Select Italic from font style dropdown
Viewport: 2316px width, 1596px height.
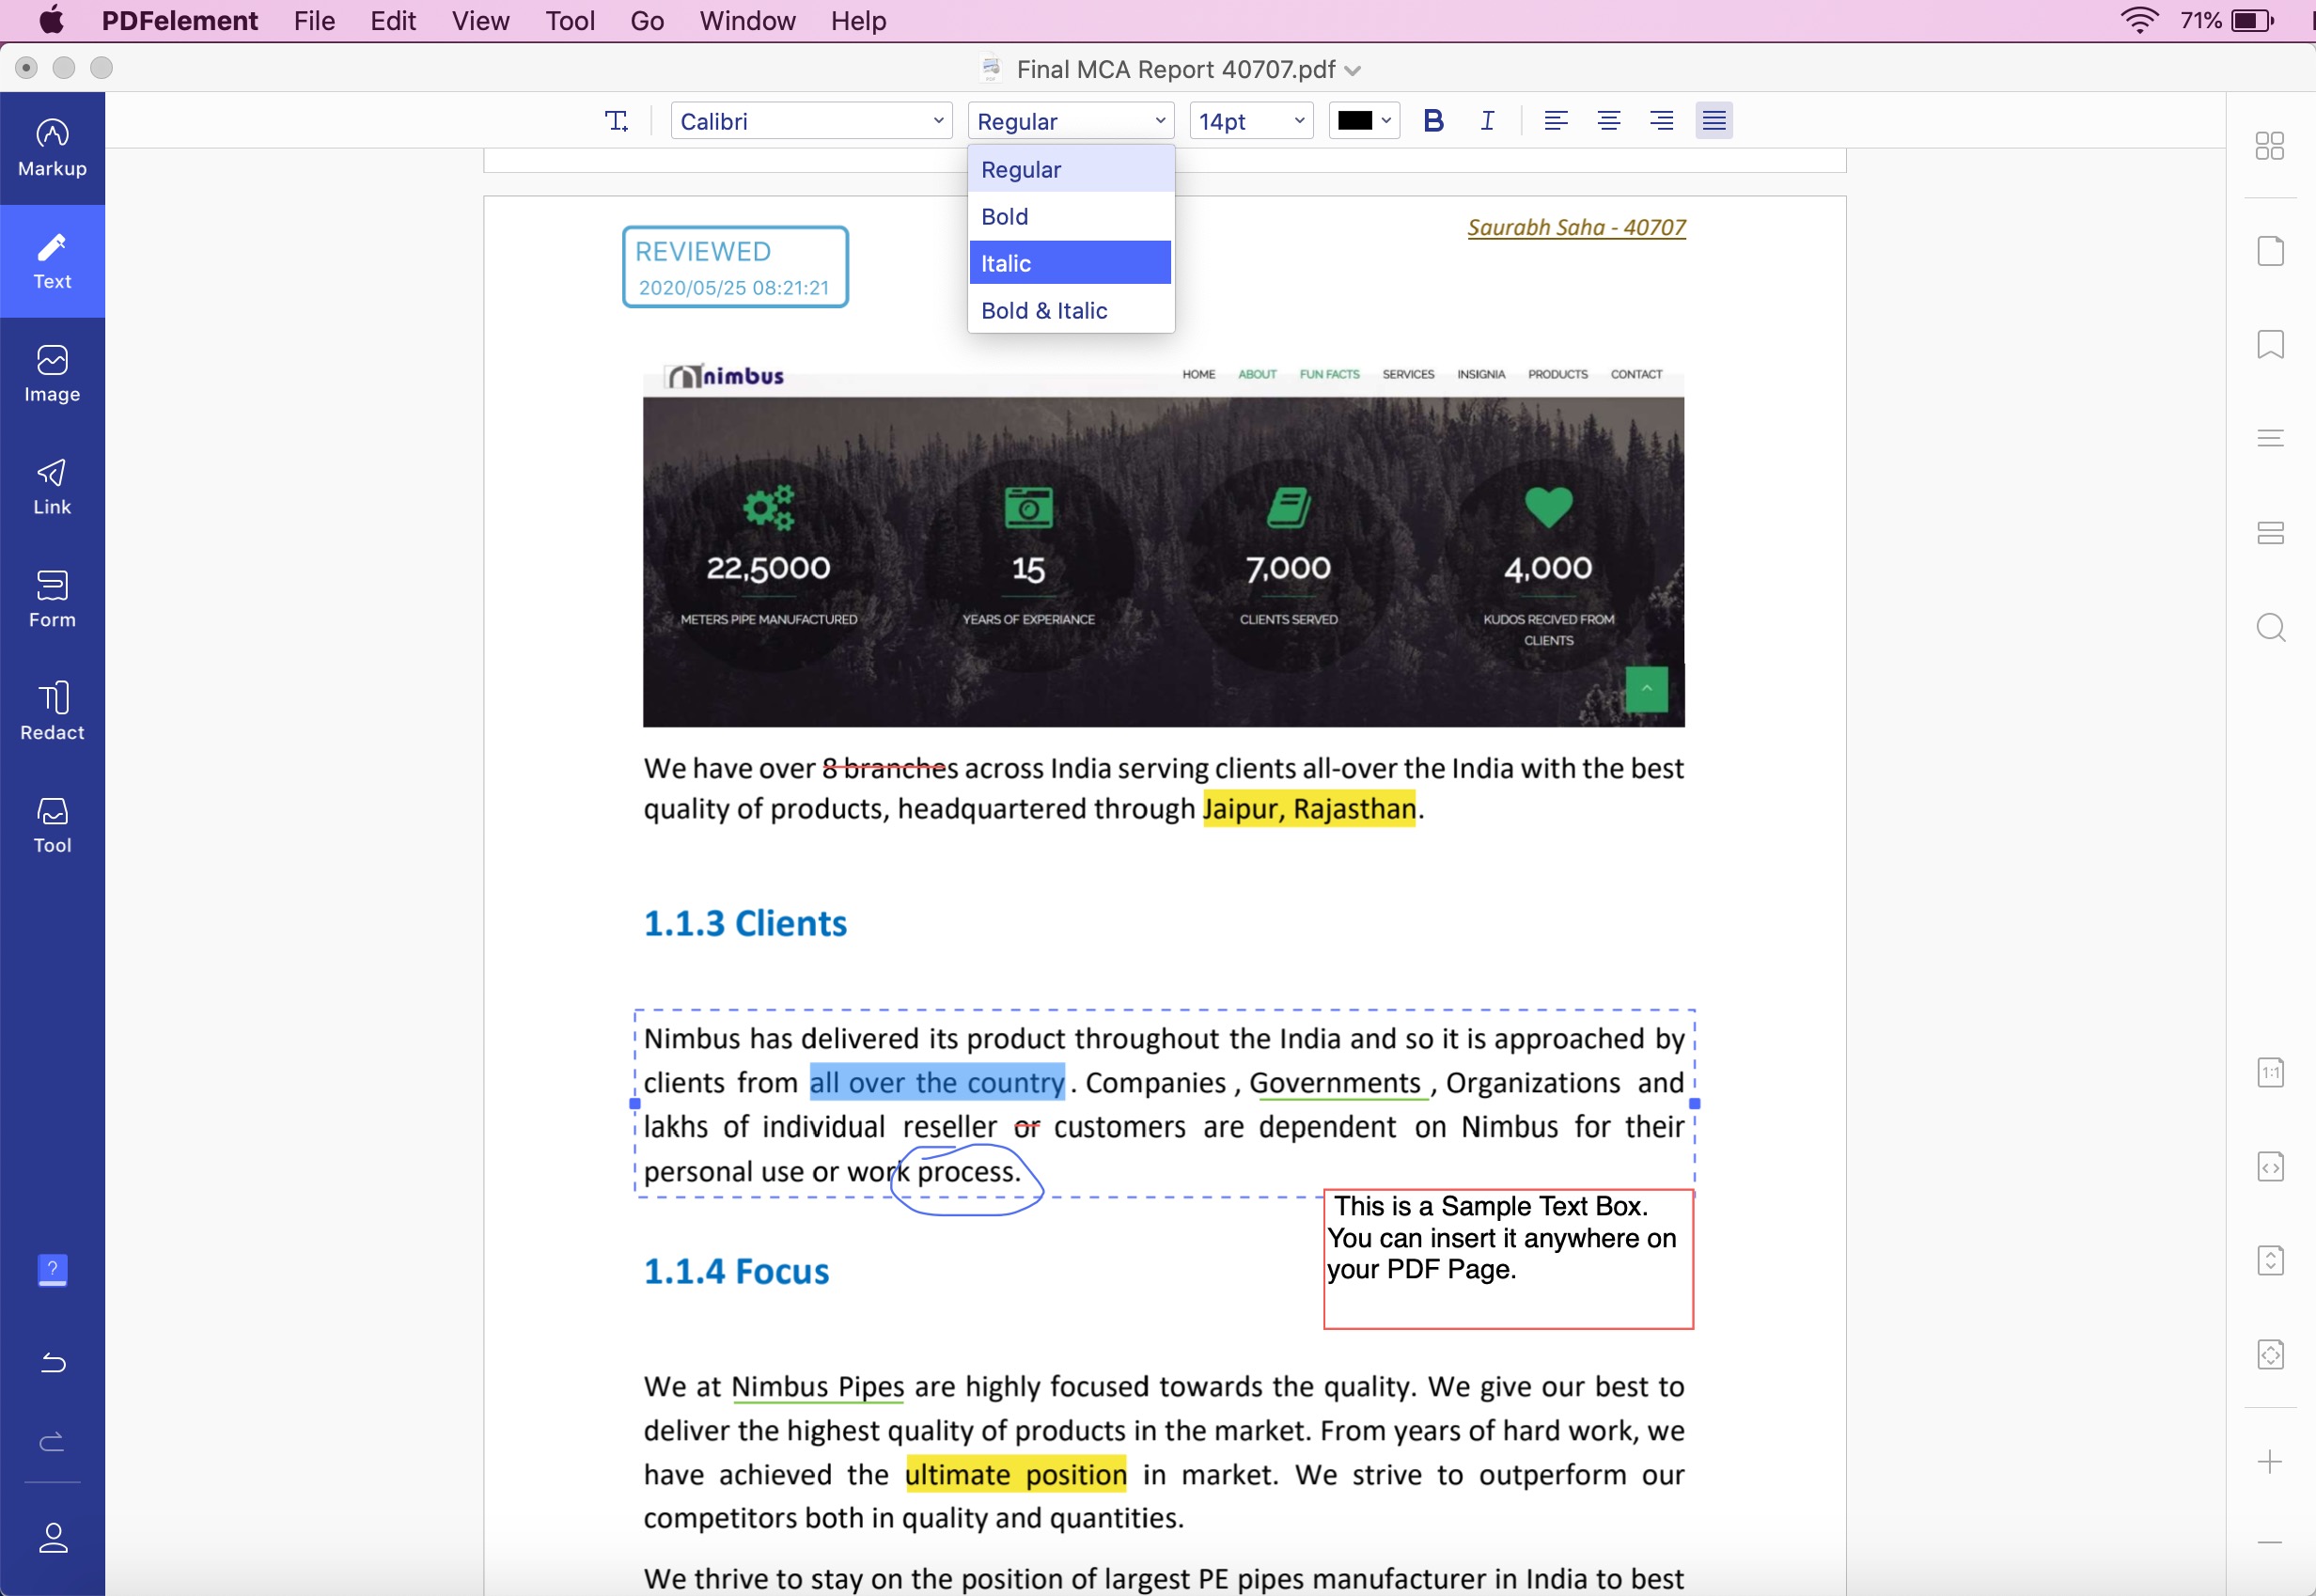pos(1069,262)
